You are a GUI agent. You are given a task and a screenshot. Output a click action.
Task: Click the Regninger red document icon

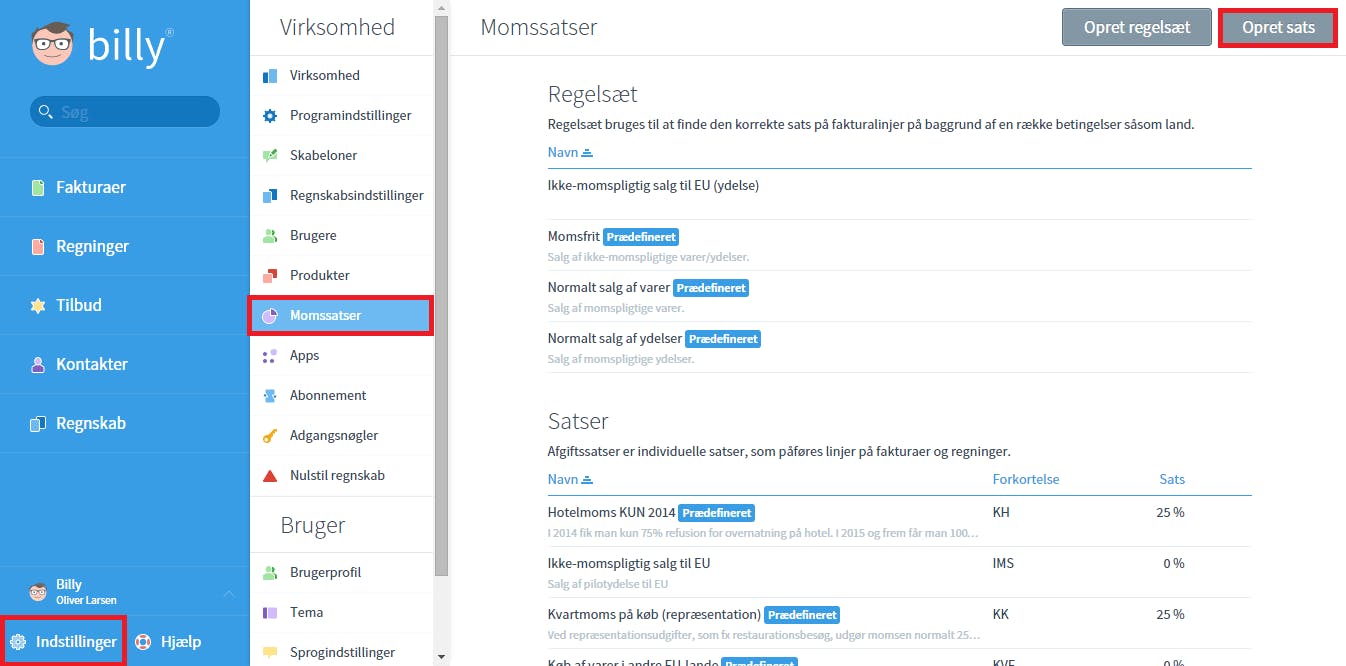[x=38, y=246]
